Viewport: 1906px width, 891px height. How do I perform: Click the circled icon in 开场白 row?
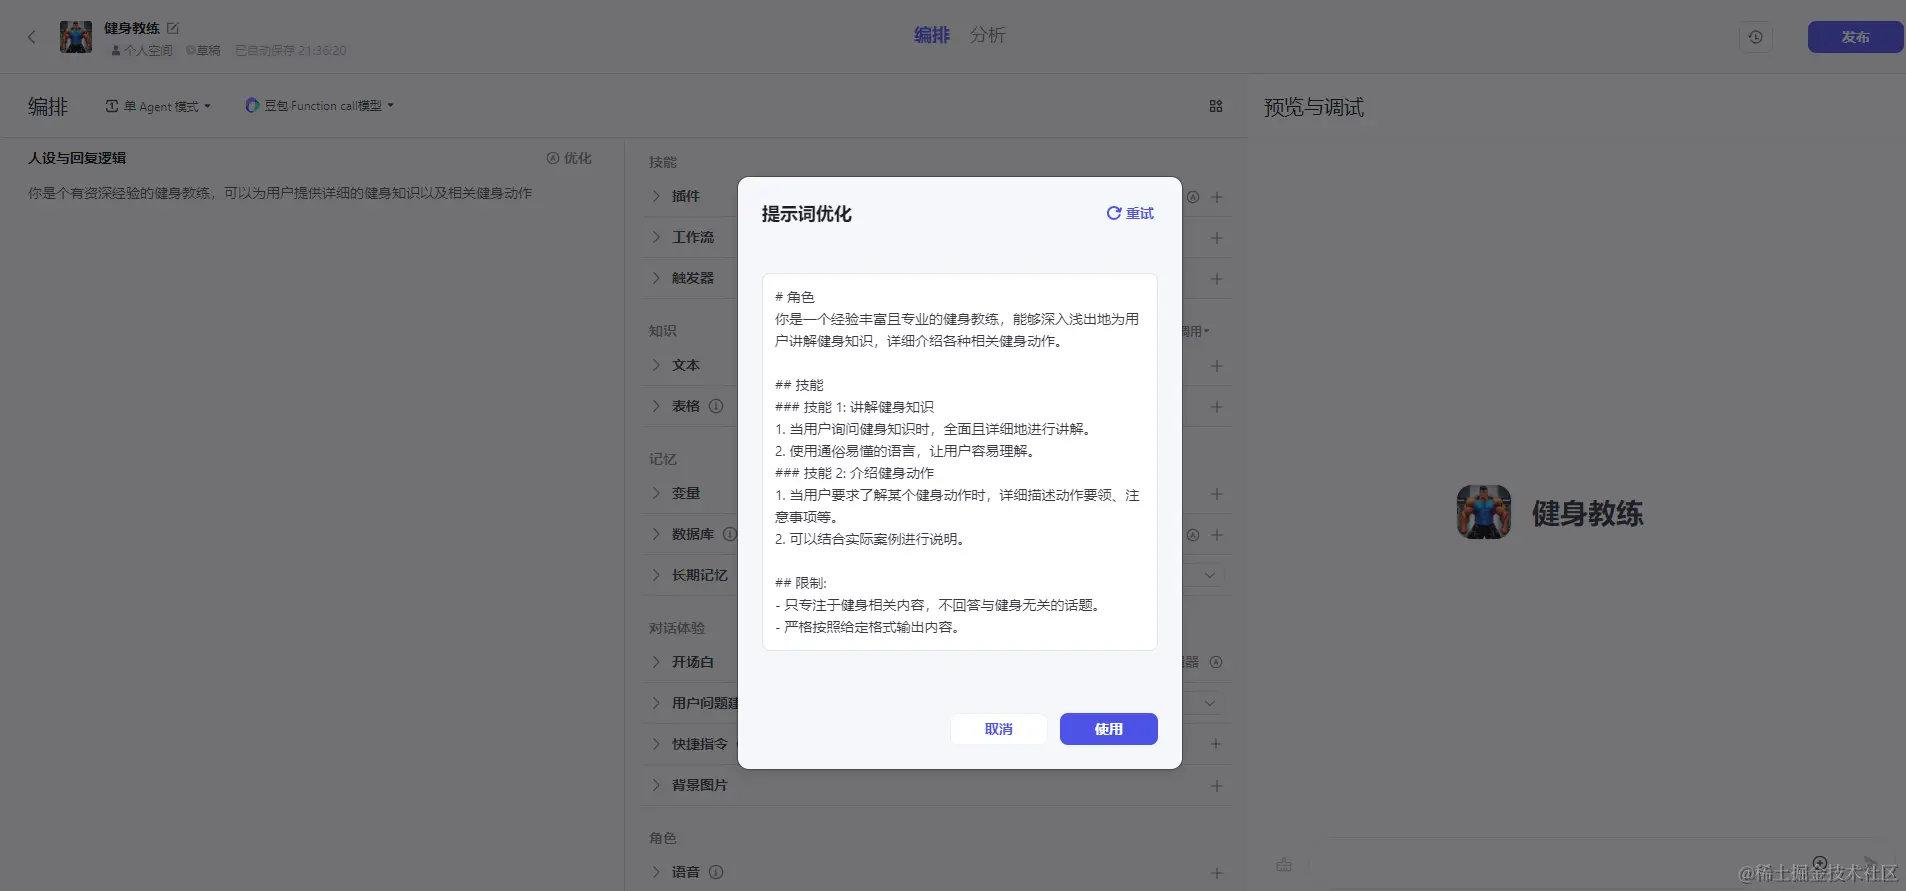coord(1216,662)
